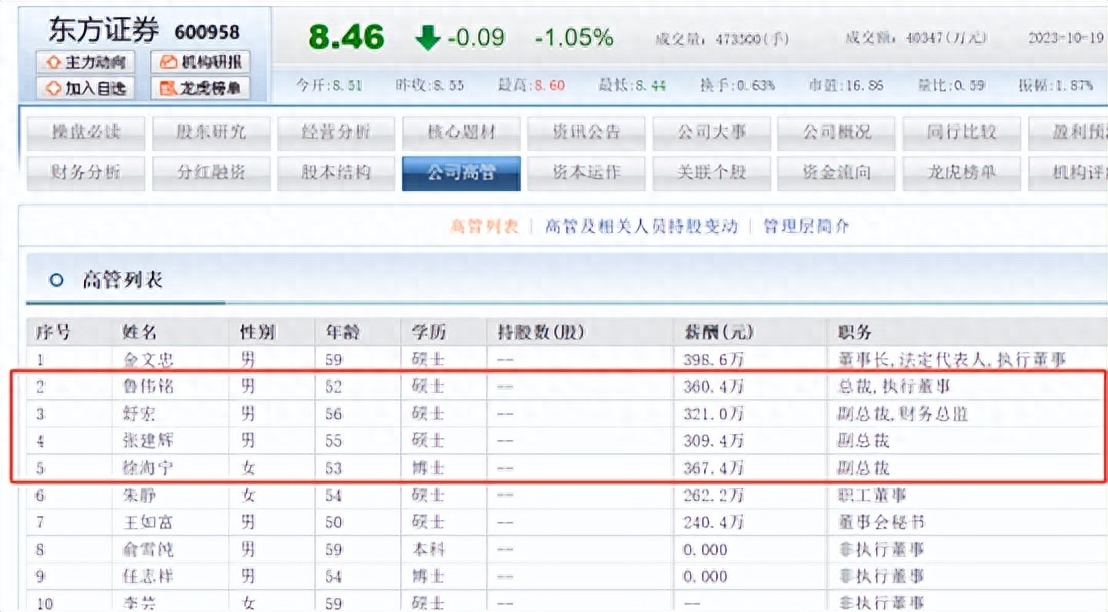Click salary value 262.2万

coord(713,495)
